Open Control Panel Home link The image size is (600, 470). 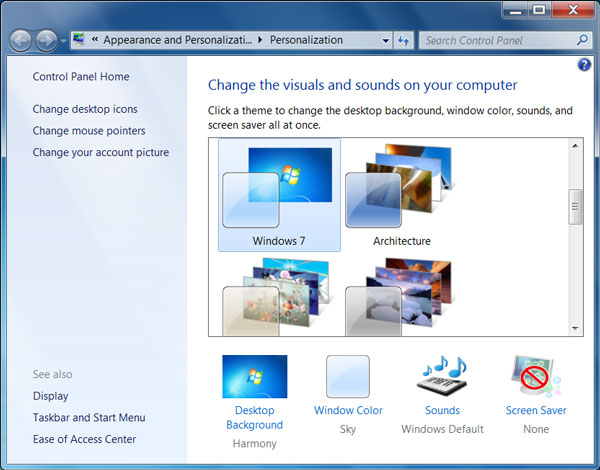81,77
